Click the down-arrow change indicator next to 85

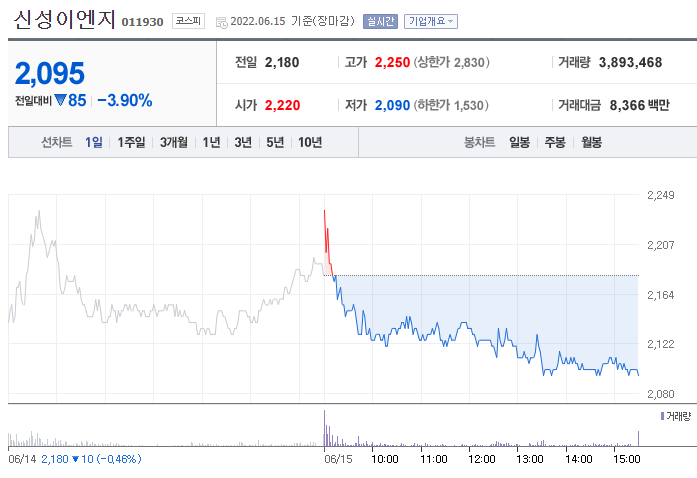click(x=60, y=100)
